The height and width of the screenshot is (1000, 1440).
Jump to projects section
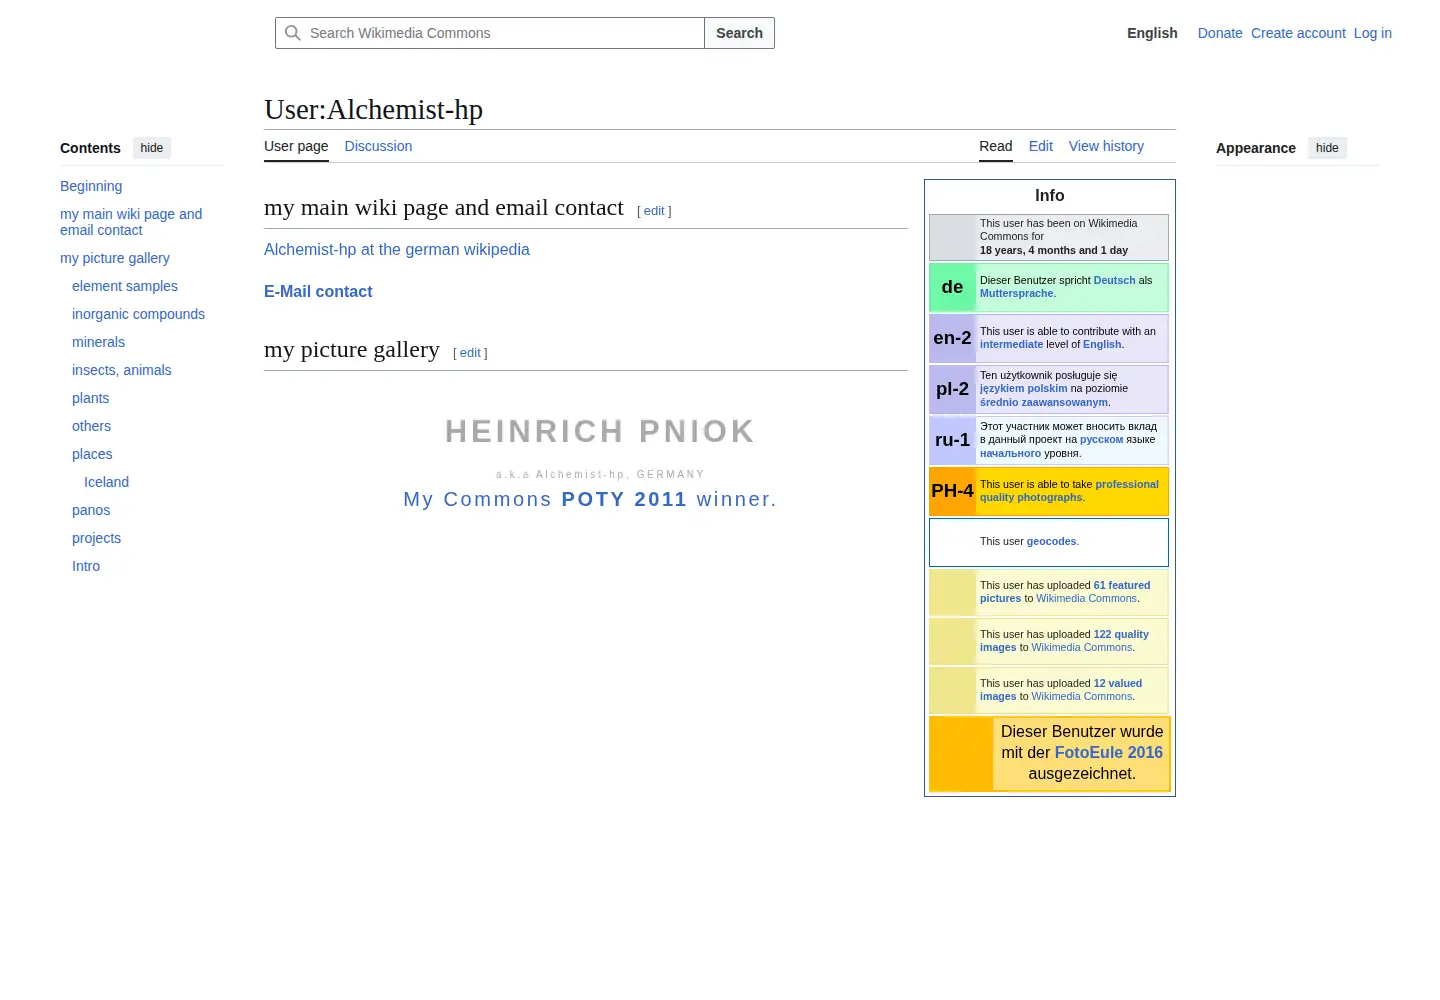tap(96, 538)
